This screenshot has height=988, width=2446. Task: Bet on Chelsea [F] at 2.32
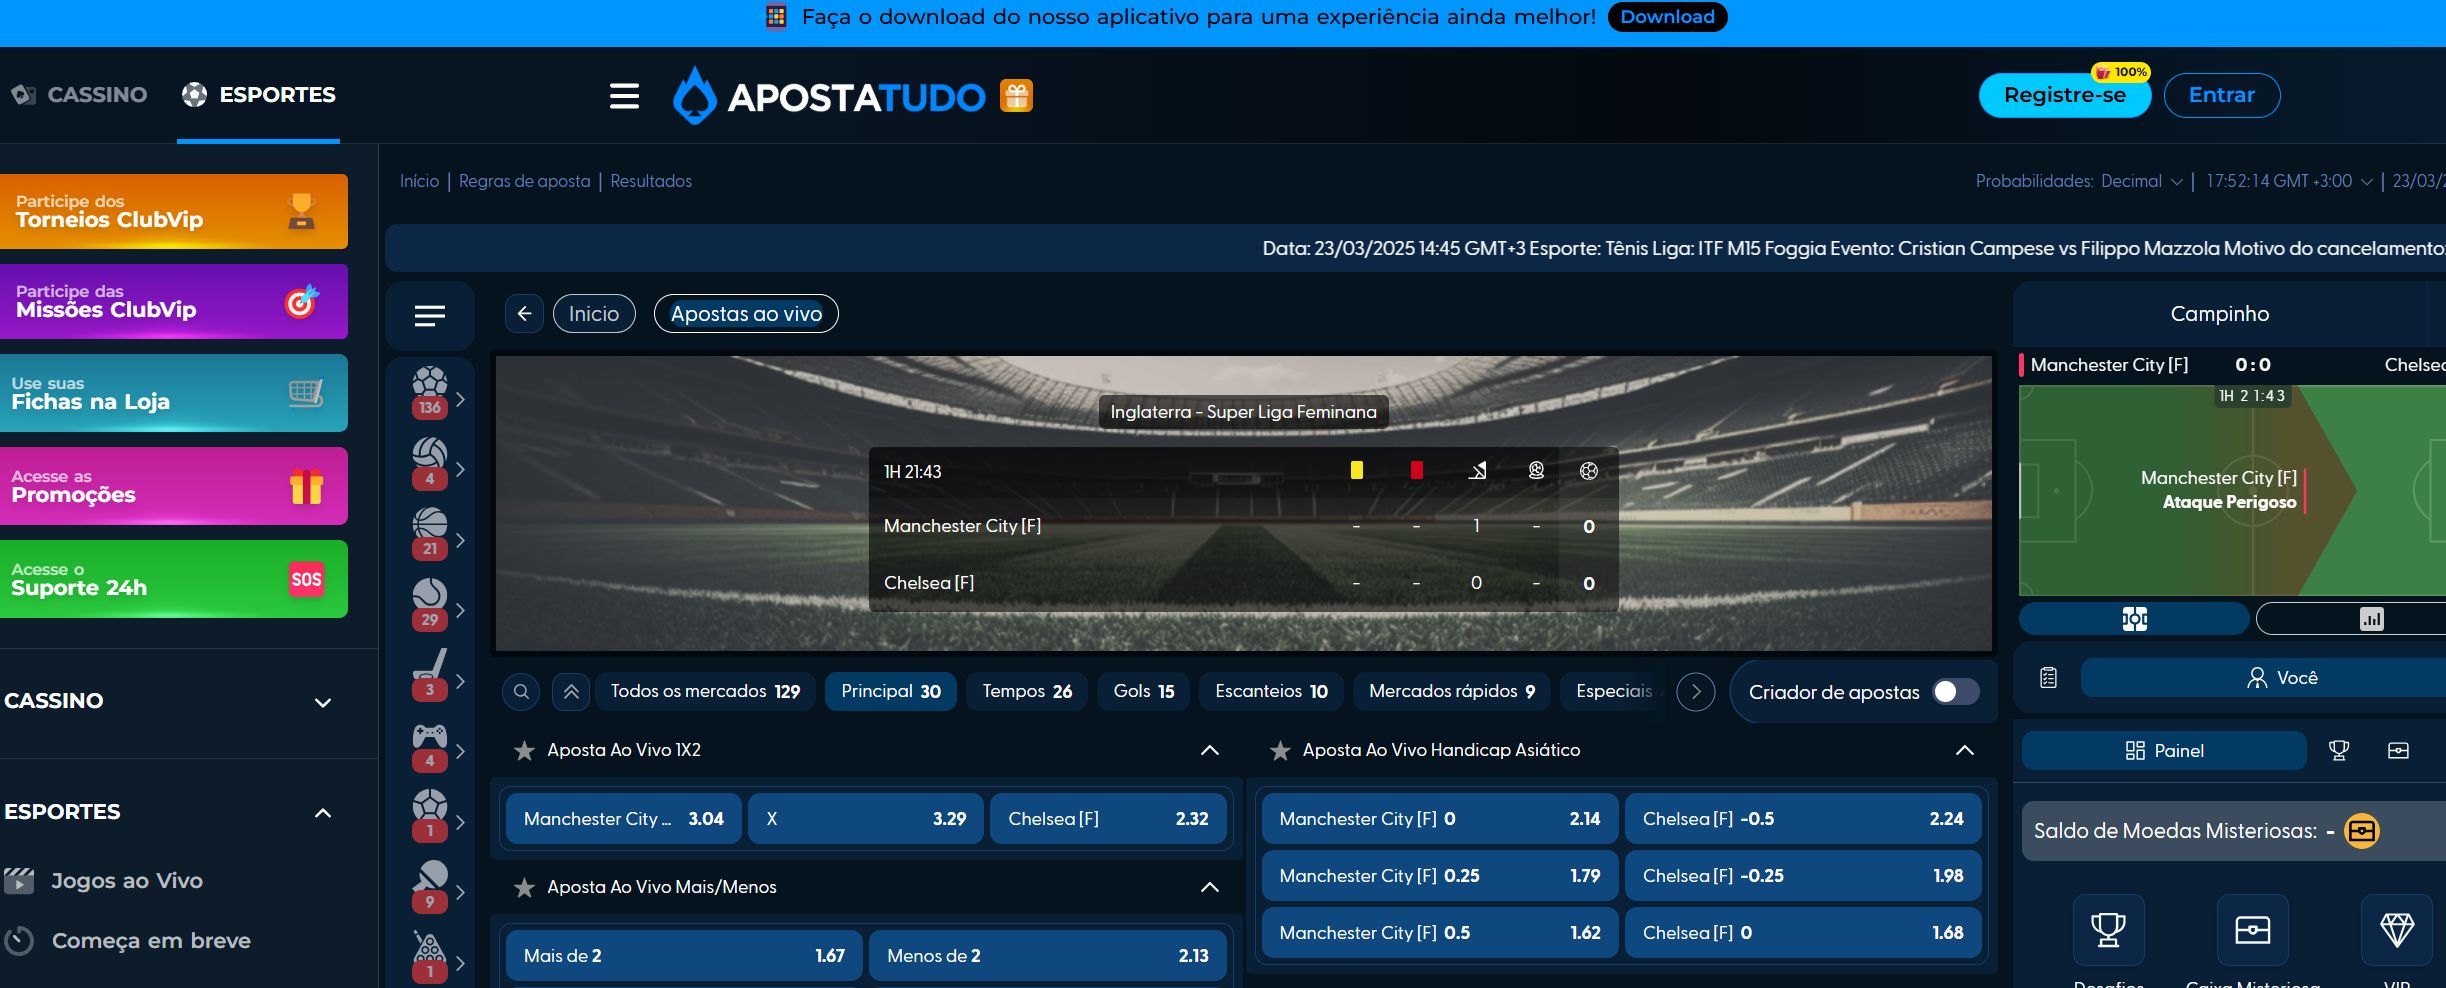coord(1108,819)
